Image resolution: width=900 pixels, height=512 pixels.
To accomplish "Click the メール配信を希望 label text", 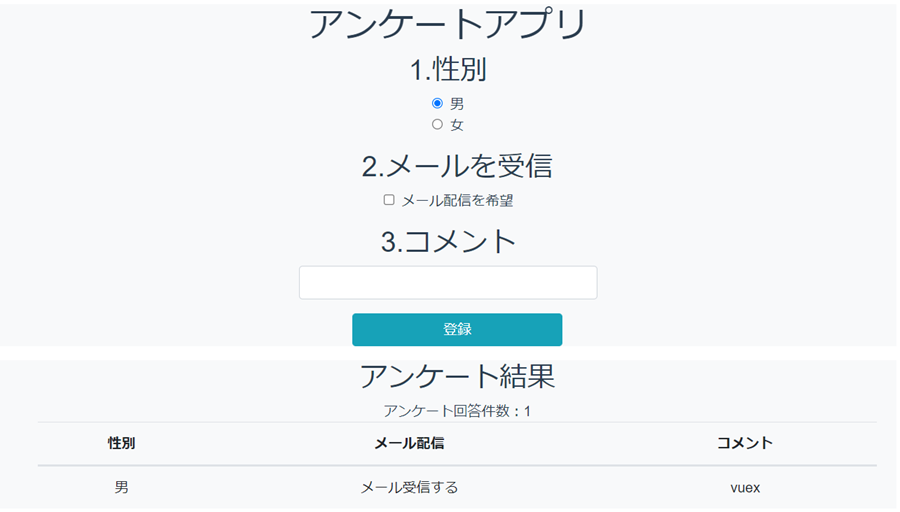I will click(457, 200).
